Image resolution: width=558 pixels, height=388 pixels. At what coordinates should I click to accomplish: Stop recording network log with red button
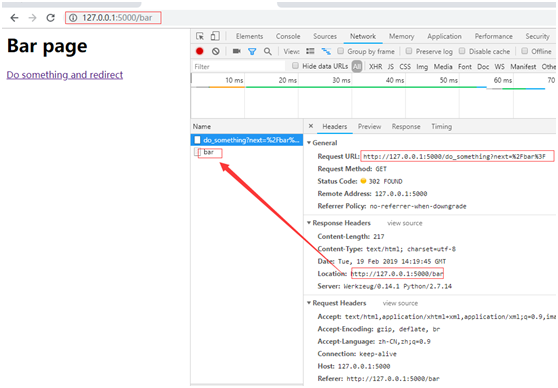(200, 51)
